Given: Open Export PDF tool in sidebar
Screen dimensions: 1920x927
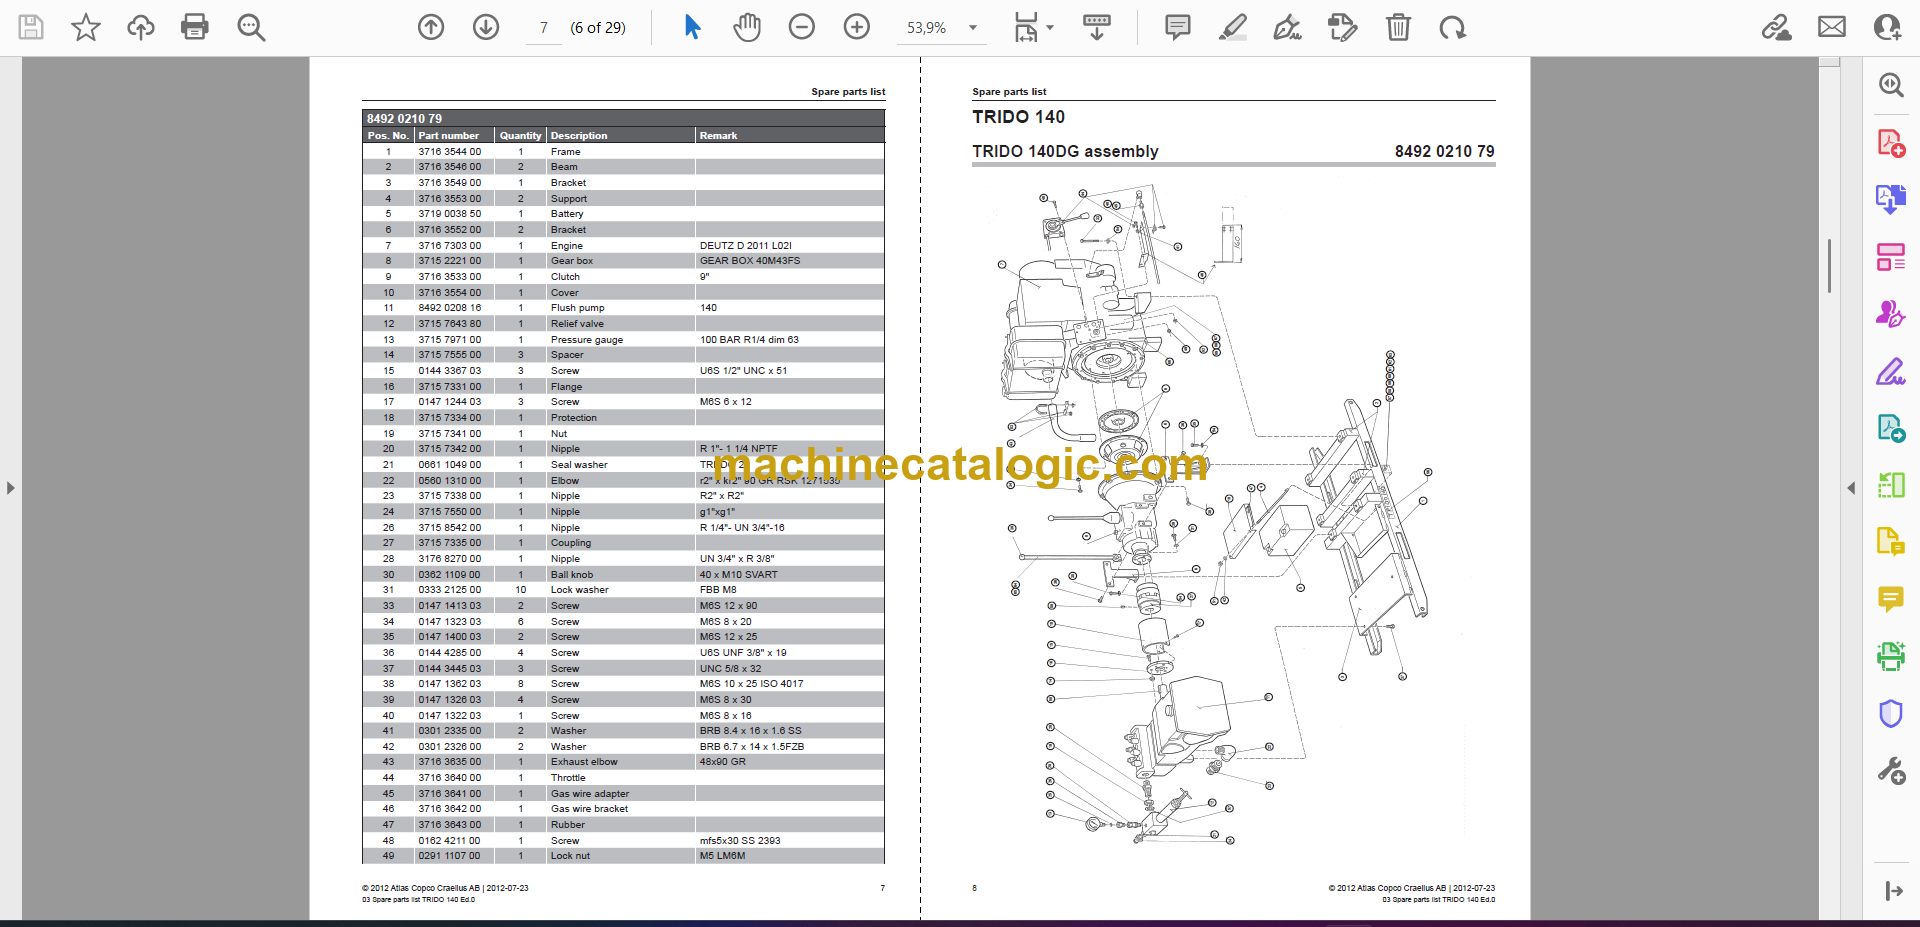Looking at the screenshot, I should pos(1891,199).
